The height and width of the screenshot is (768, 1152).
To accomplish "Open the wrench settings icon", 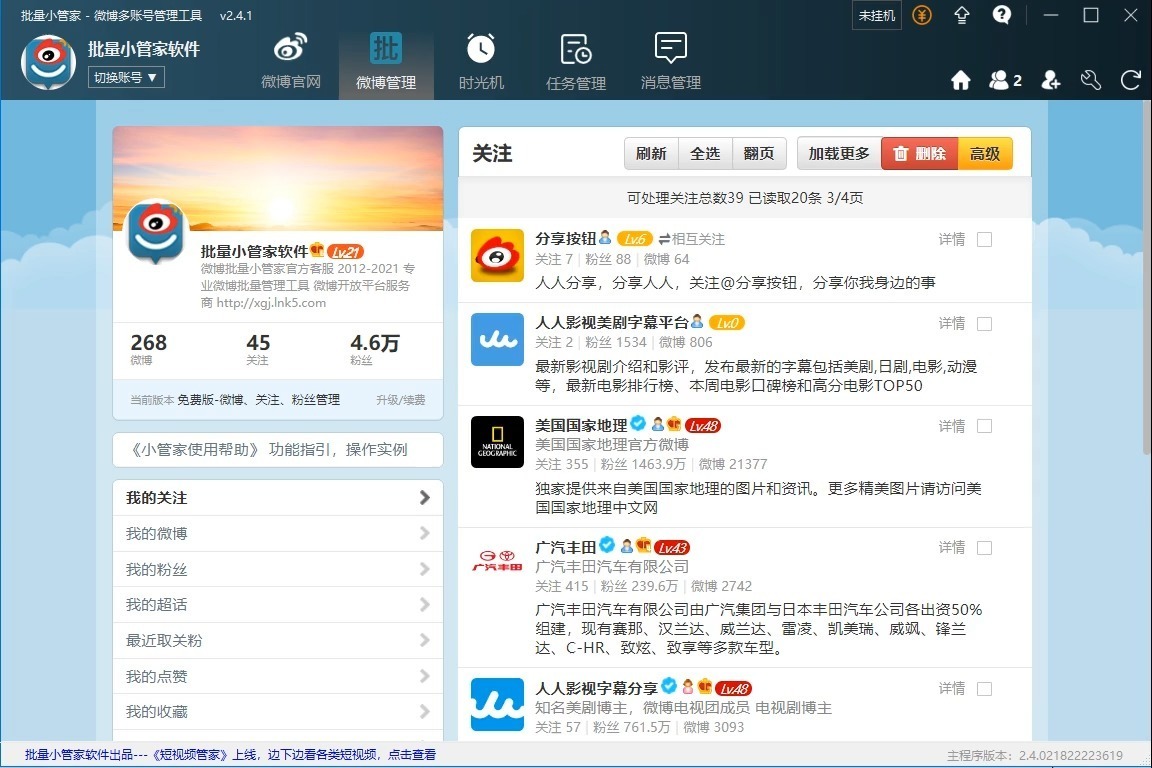I will (x=1090, y=80).
